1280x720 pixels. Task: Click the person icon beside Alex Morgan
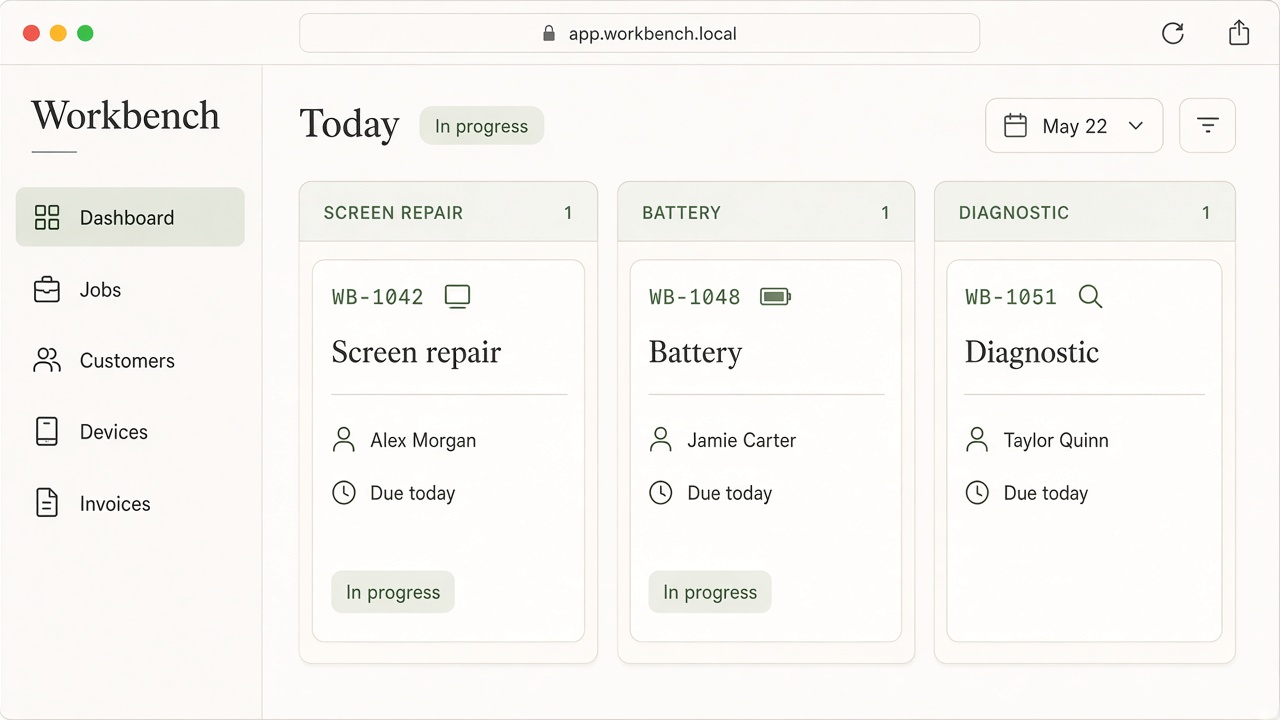[344, 440]
